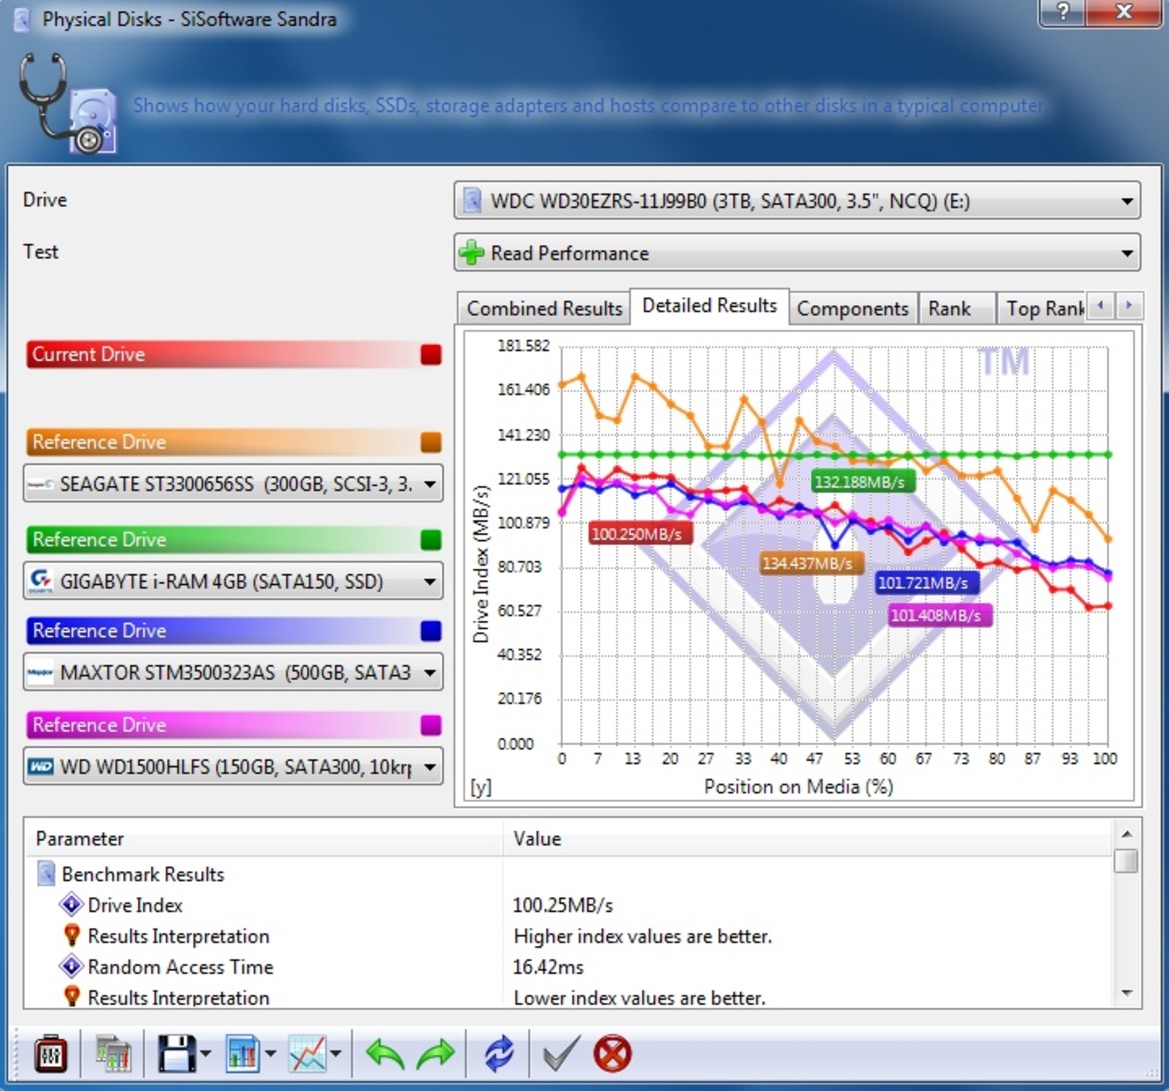Select the Benchmark Results tree row
This screenshot has height=1091, width=1169.
(570, 873)
